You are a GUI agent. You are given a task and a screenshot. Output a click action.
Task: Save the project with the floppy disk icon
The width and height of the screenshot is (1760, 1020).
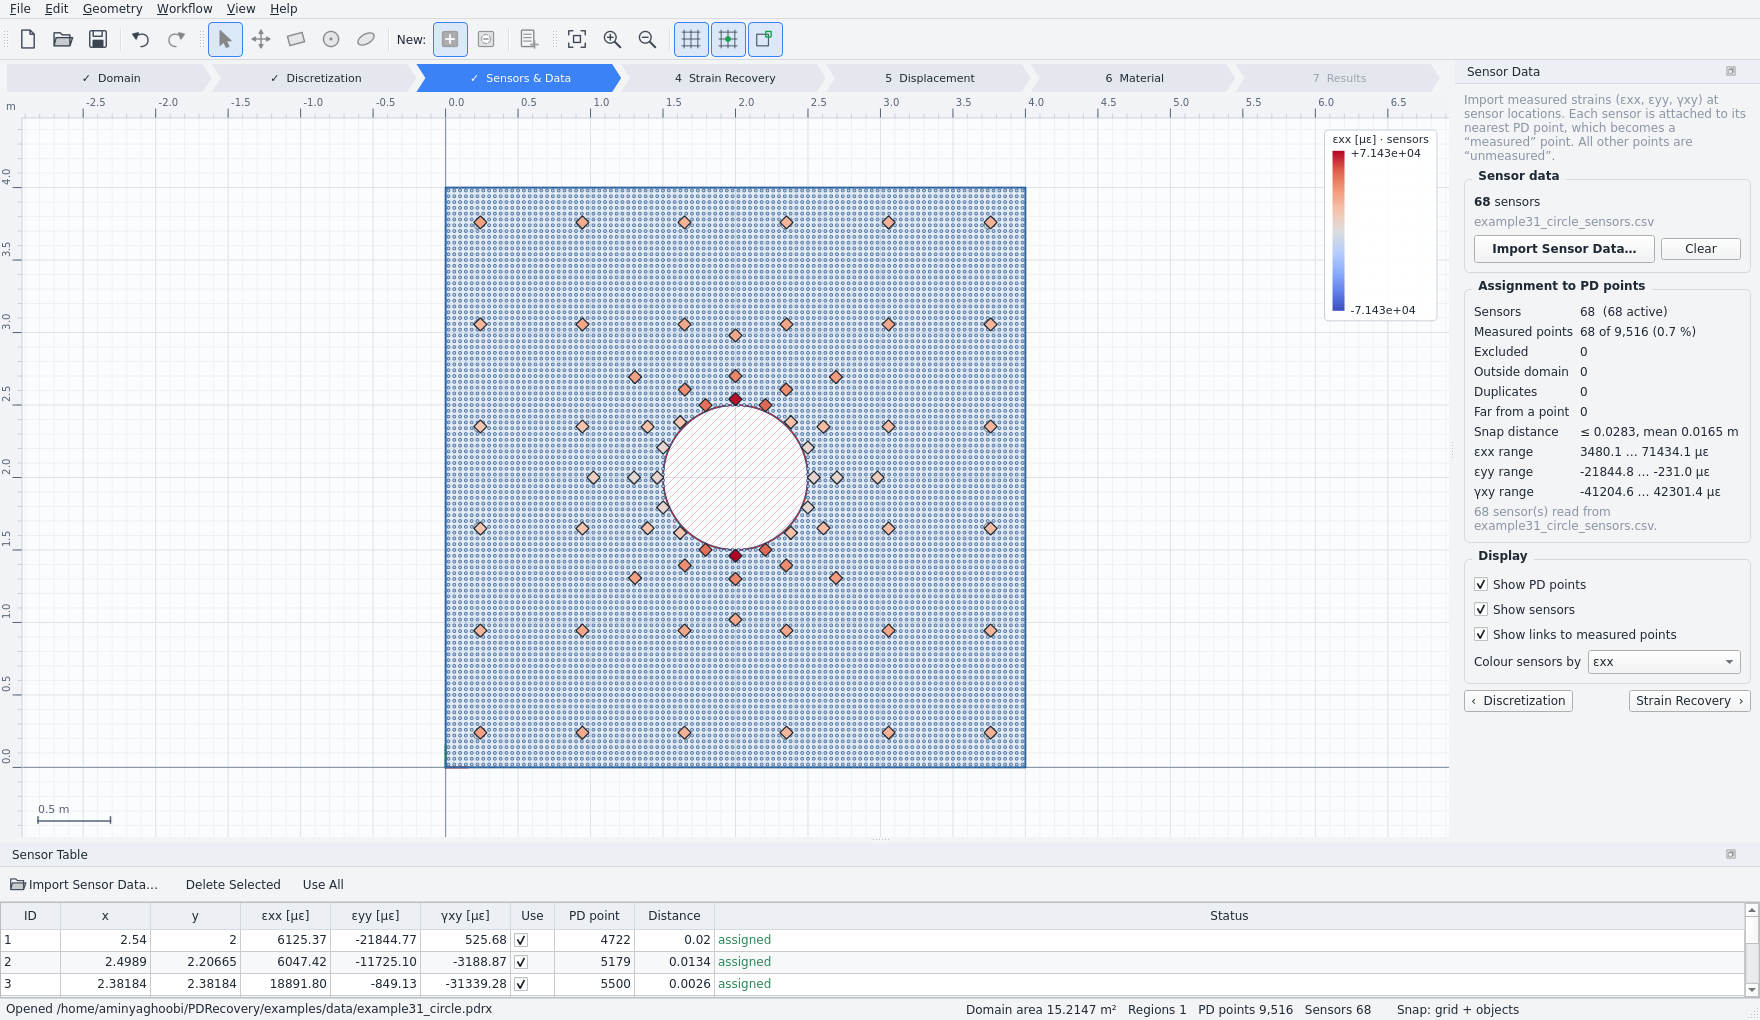[98, 39]
